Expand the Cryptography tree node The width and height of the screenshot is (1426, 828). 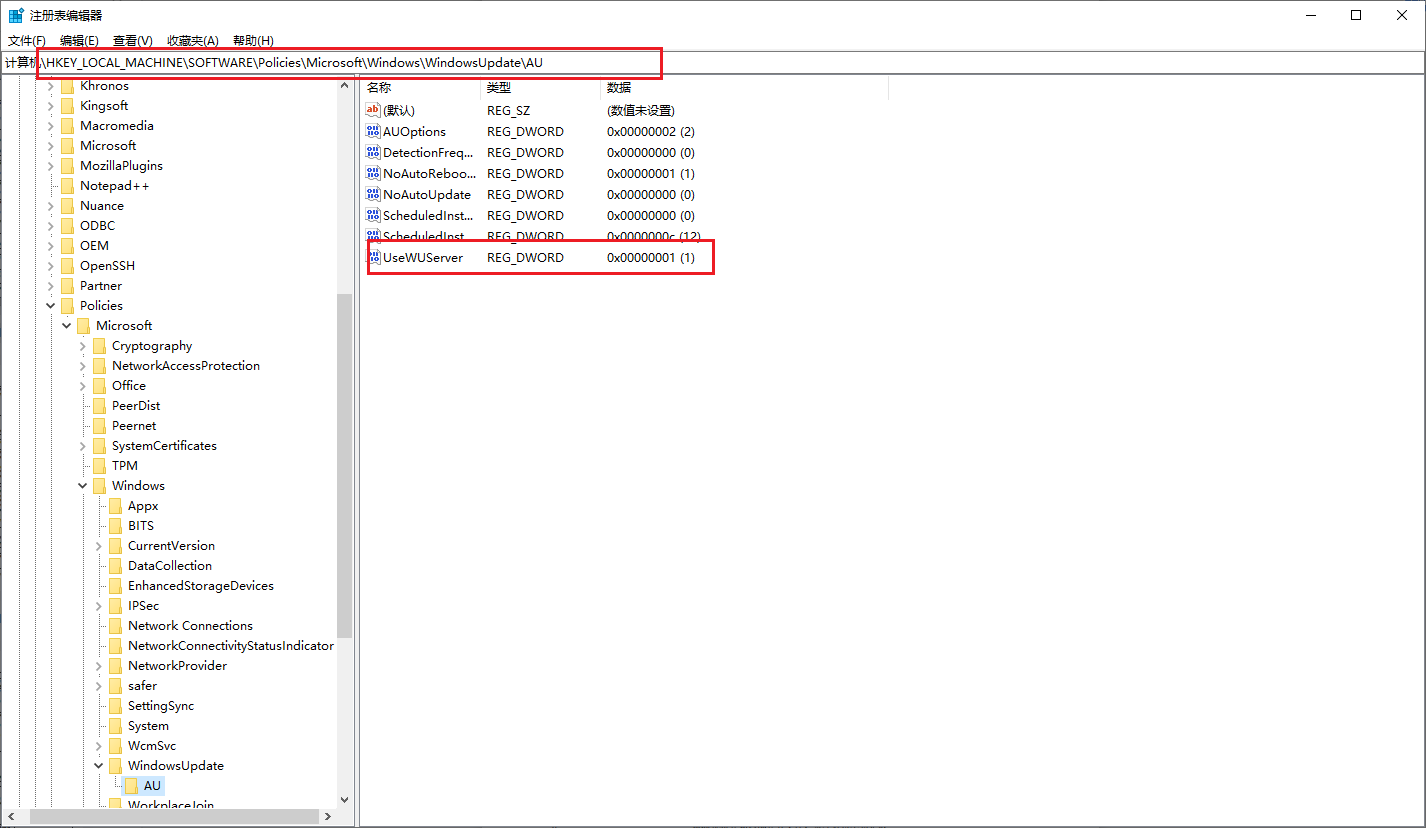[x=82, y=345]
